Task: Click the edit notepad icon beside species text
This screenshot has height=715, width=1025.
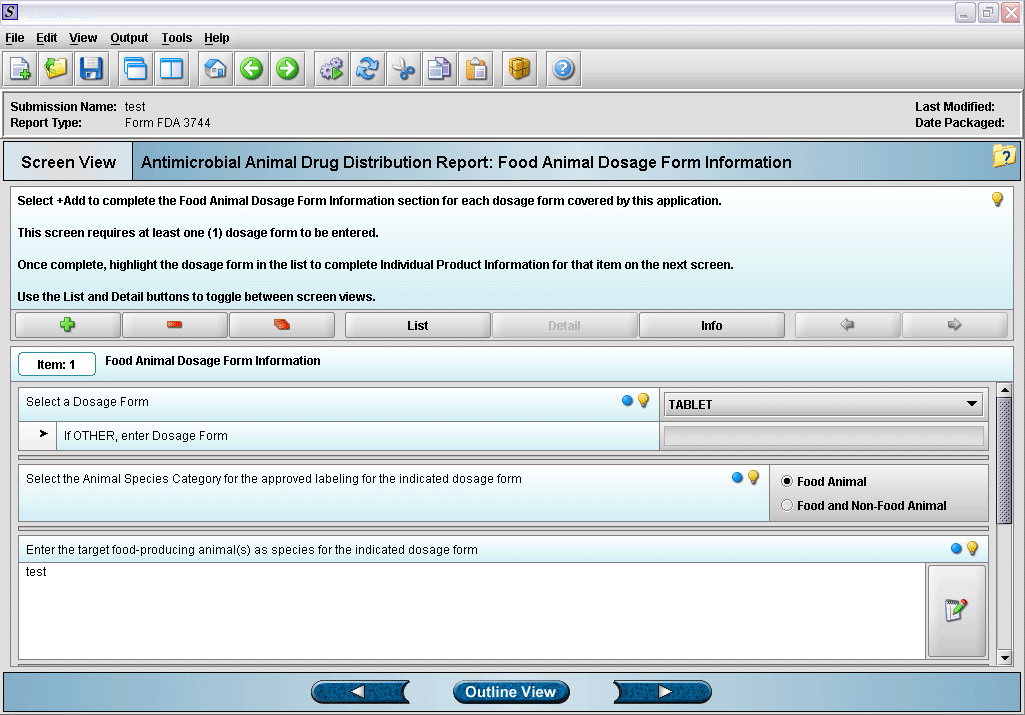Action: [x=956, y=611]
